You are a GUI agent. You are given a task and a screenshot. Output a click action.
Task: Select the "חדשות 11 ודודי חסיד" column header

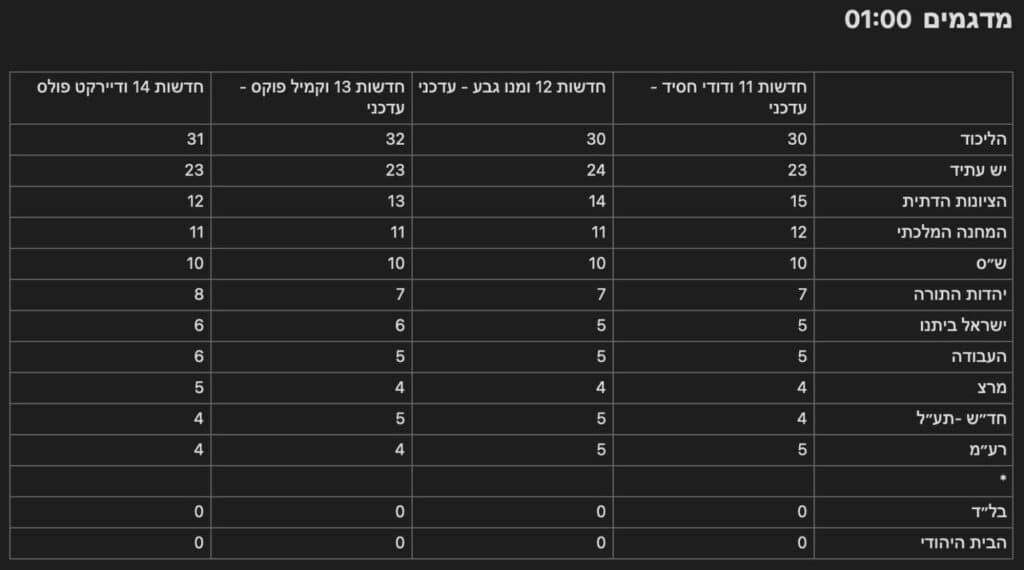pos(731,97)
